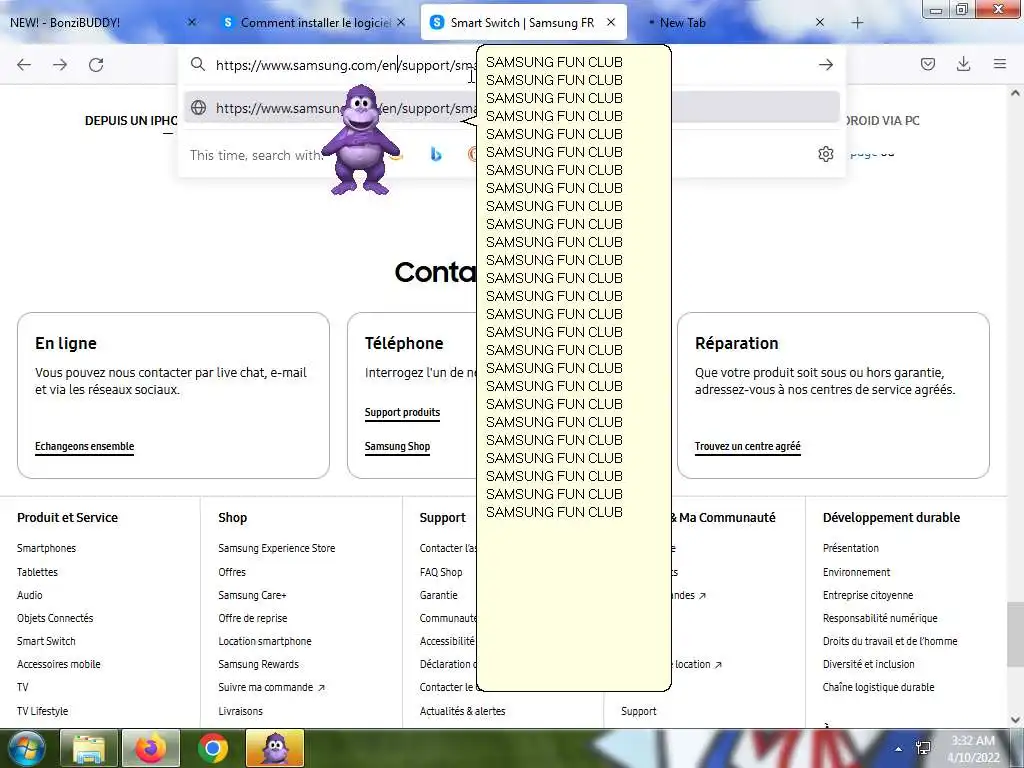Click the Go arrow in address bar
The width and height of the screenshot is (1024, 768).
pyautogui.click(x=825, y=65)
